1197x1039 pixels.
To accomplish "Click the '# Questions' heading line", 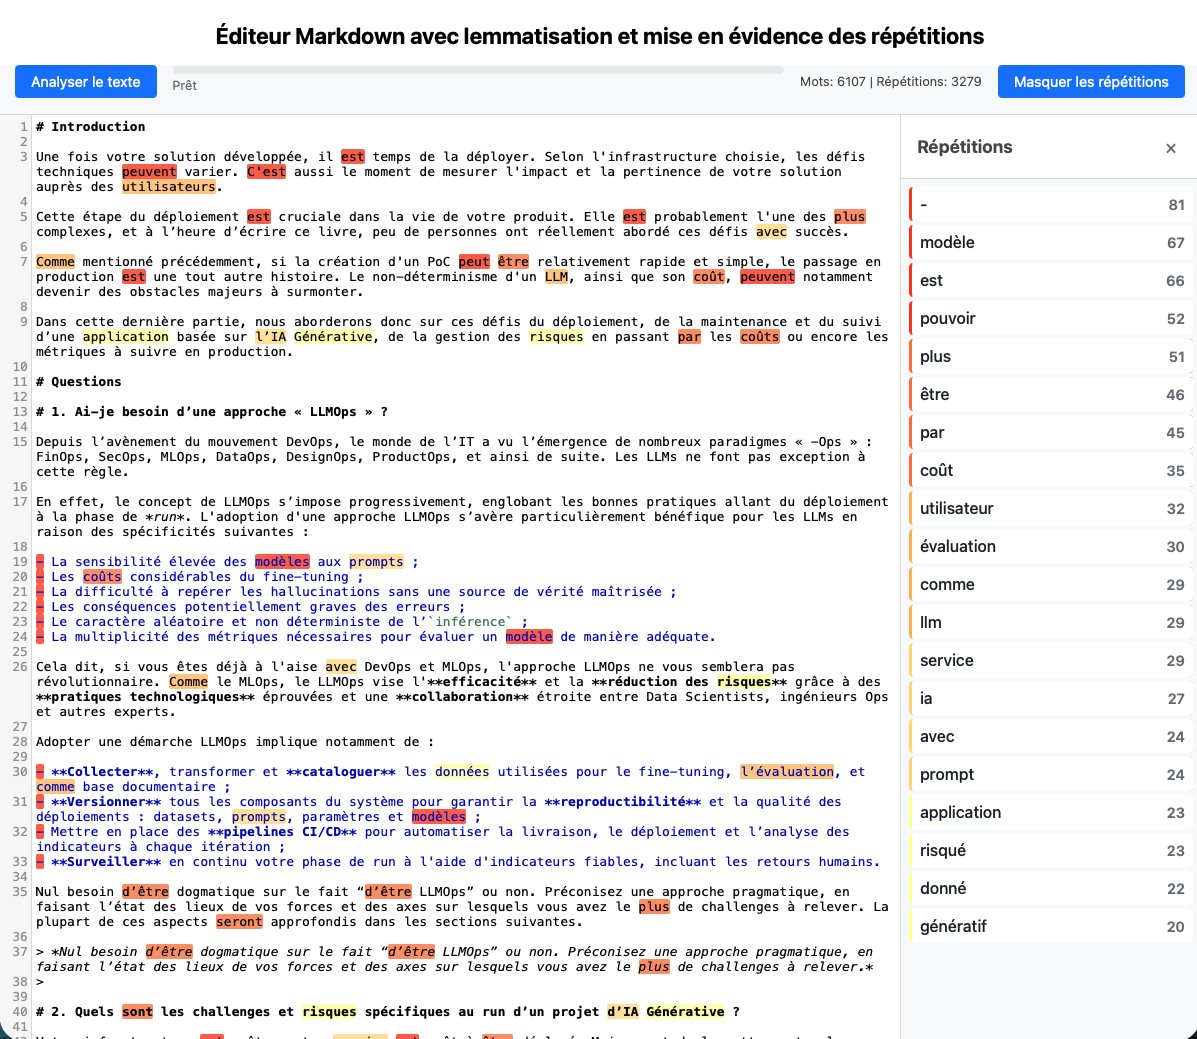I will (x=79, y=382).
